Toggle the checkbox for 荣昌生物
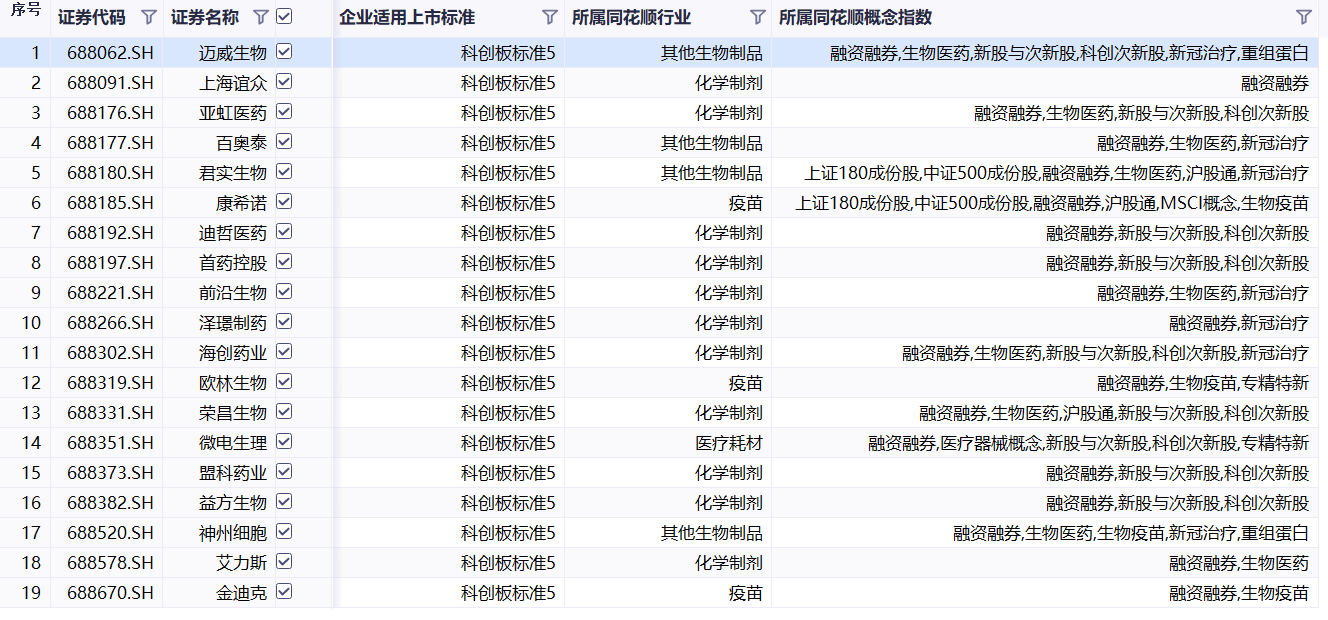Screen dimensions: 1328x620 284,412
